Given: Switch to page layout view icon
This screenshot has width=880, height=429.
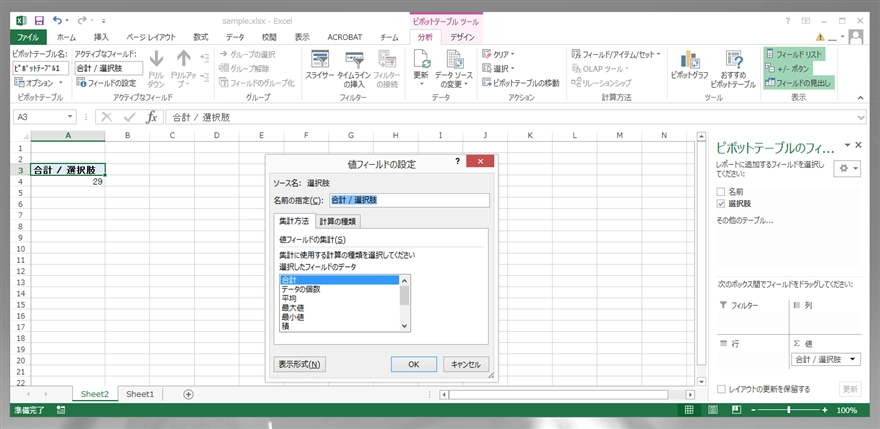Looking at the screenshot, I should 712,410.
